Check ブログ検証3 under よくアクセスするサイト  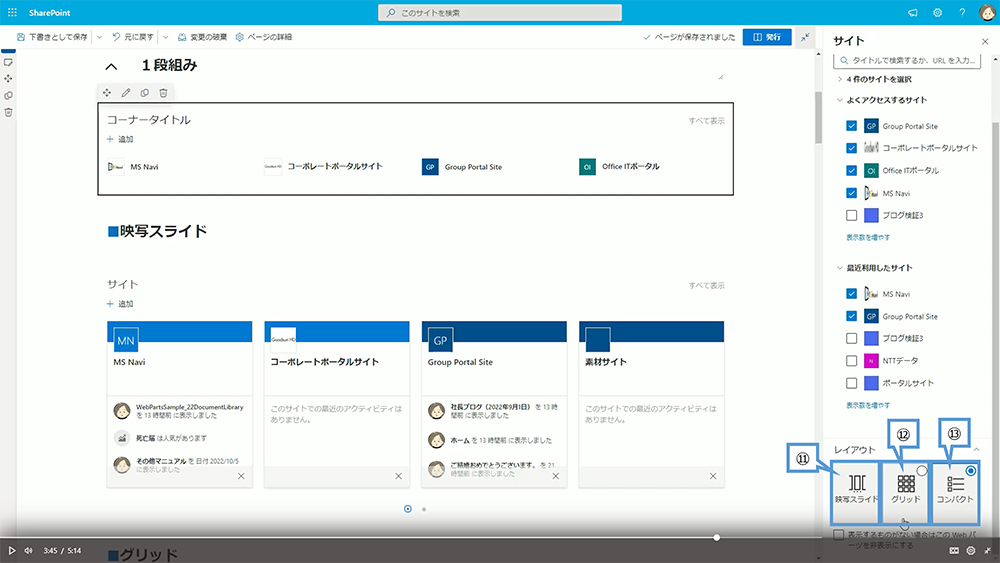point(851,215)
